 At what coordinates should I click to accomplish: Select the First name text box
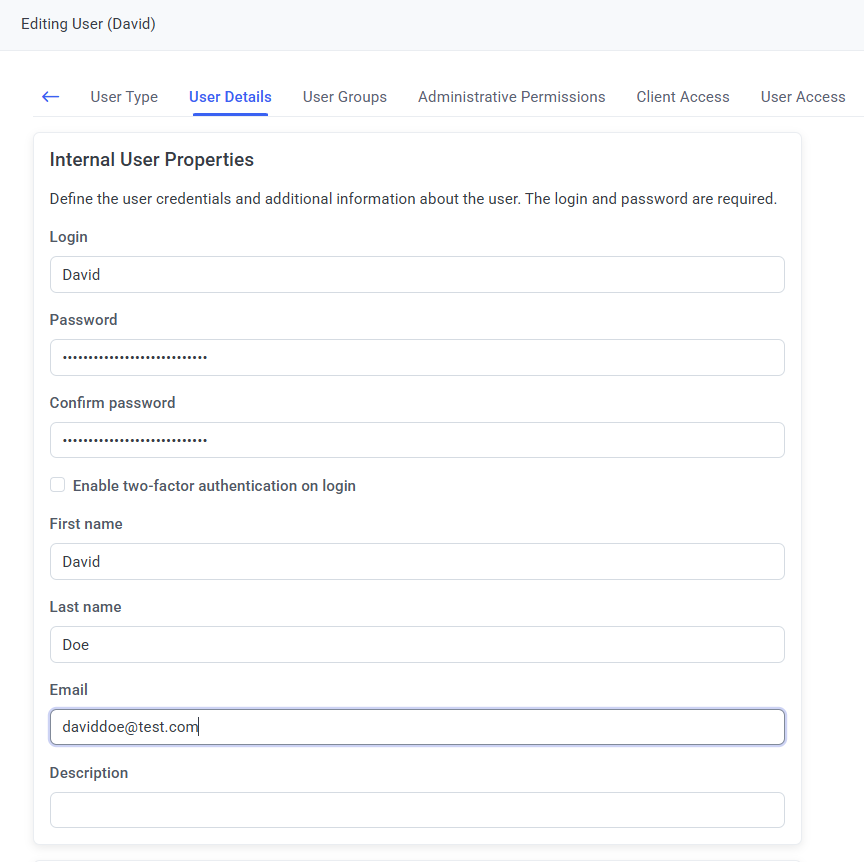[417, 562]
